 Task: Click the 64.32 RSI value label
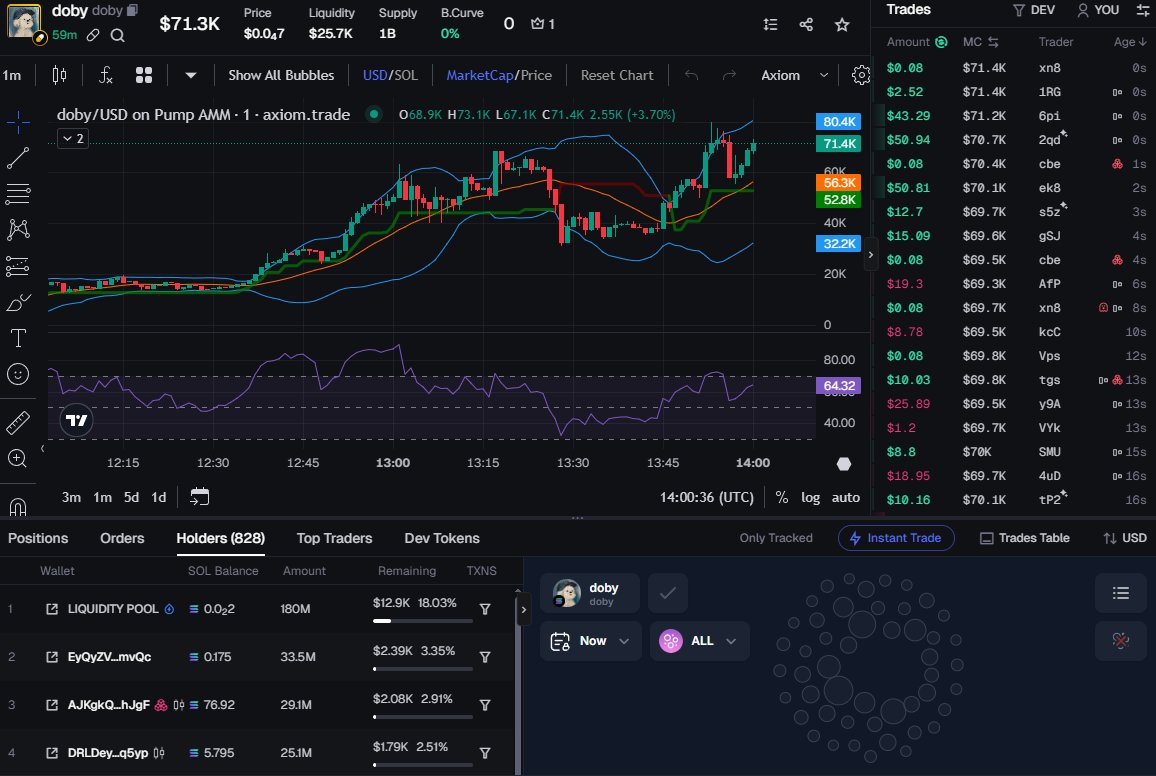[x=839, y=385]
